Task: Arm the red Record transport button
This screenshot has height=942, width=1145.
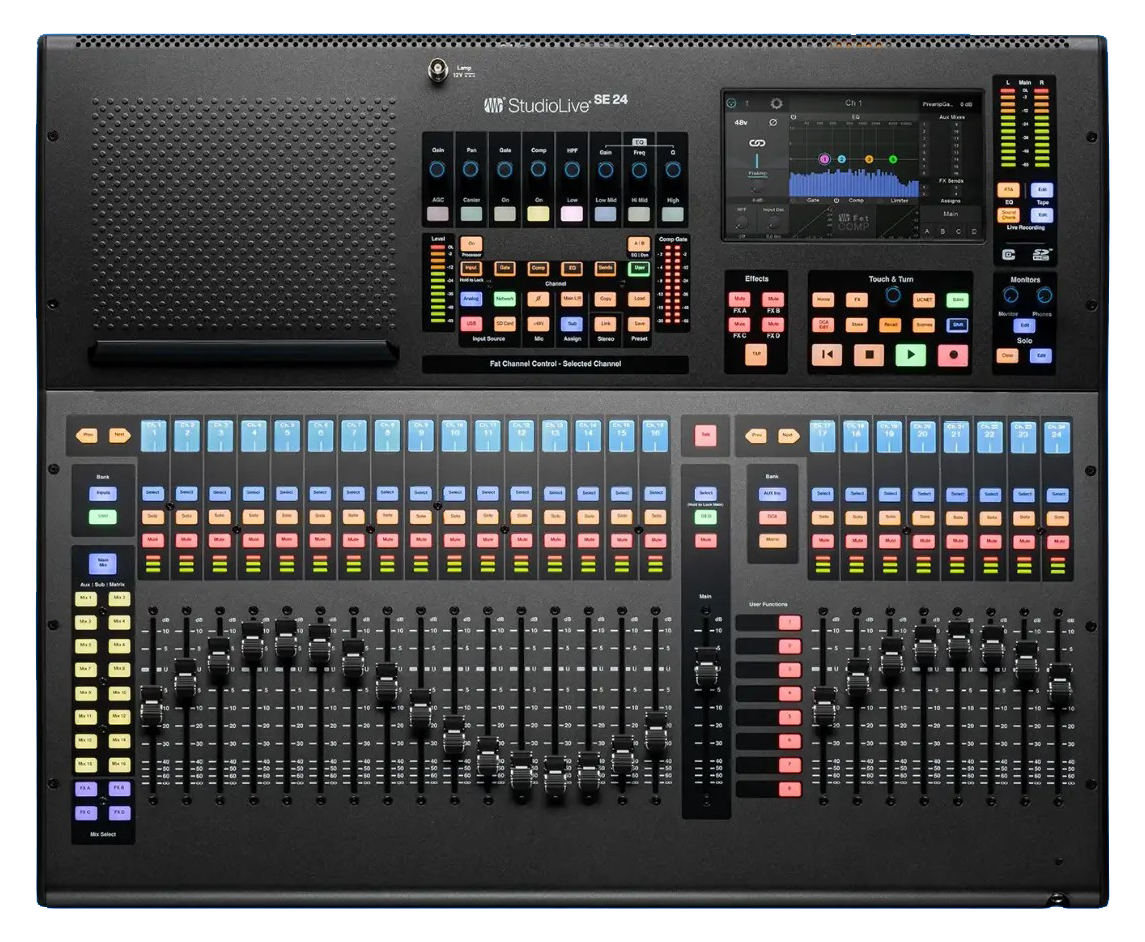Action: tap(953, 354)
